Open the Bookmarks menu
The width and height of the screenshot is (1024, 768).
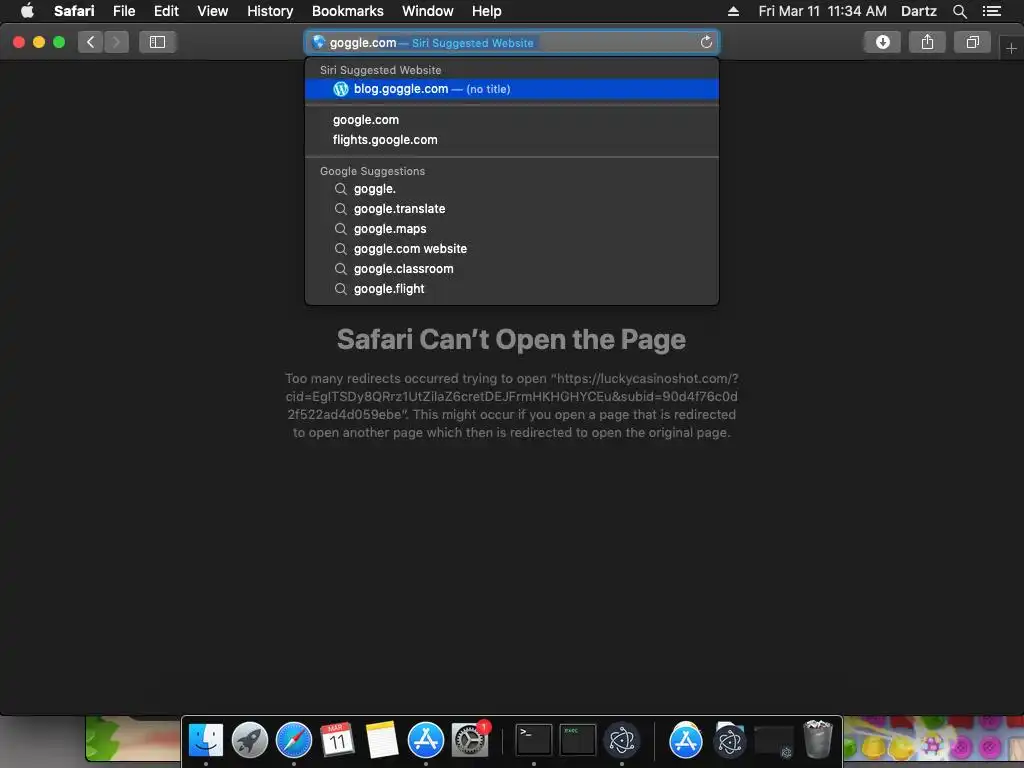tap(347, 11)
